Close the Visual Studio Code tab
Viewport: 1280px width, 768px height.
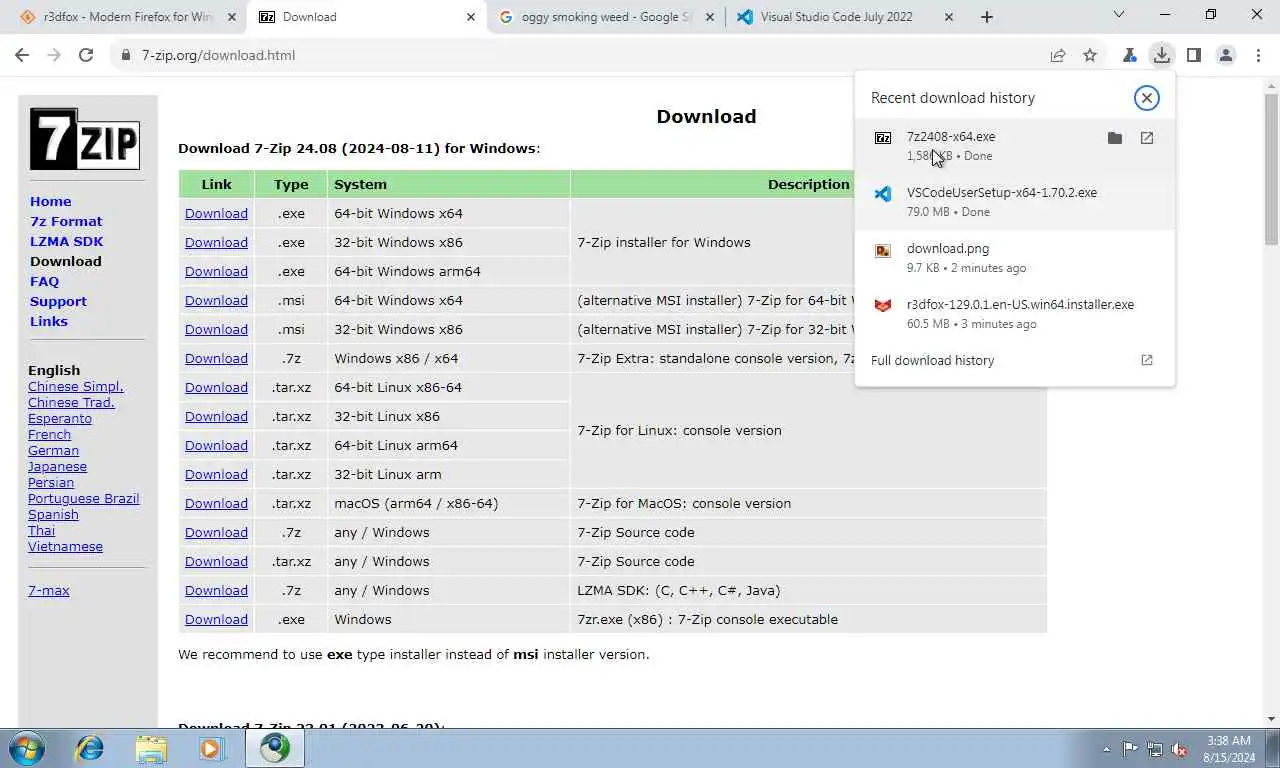[949, 17]
